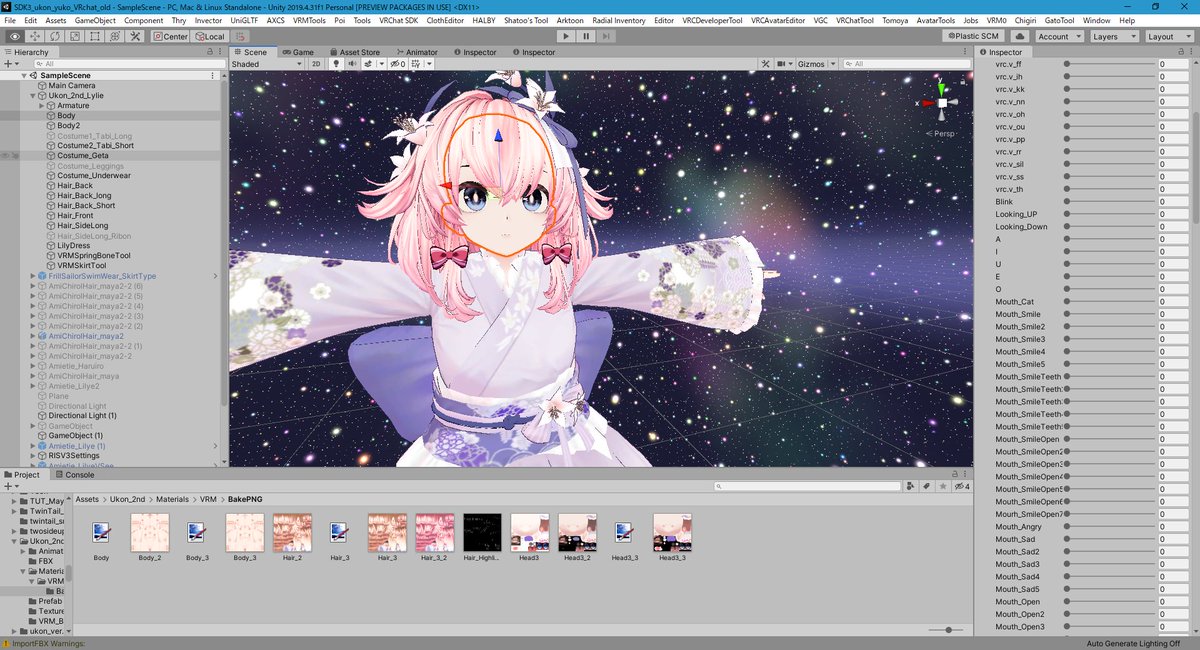
Task: Collapse the Ukon_2nd_Lylie hierarchy node
Action: [x=35, y=96]
